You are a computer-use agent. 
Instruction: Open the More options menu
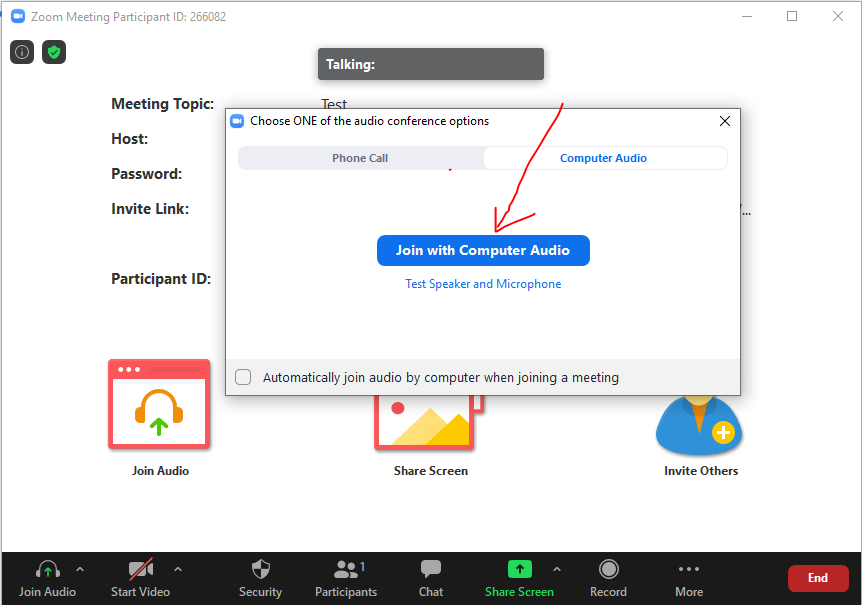pos(689,579)
